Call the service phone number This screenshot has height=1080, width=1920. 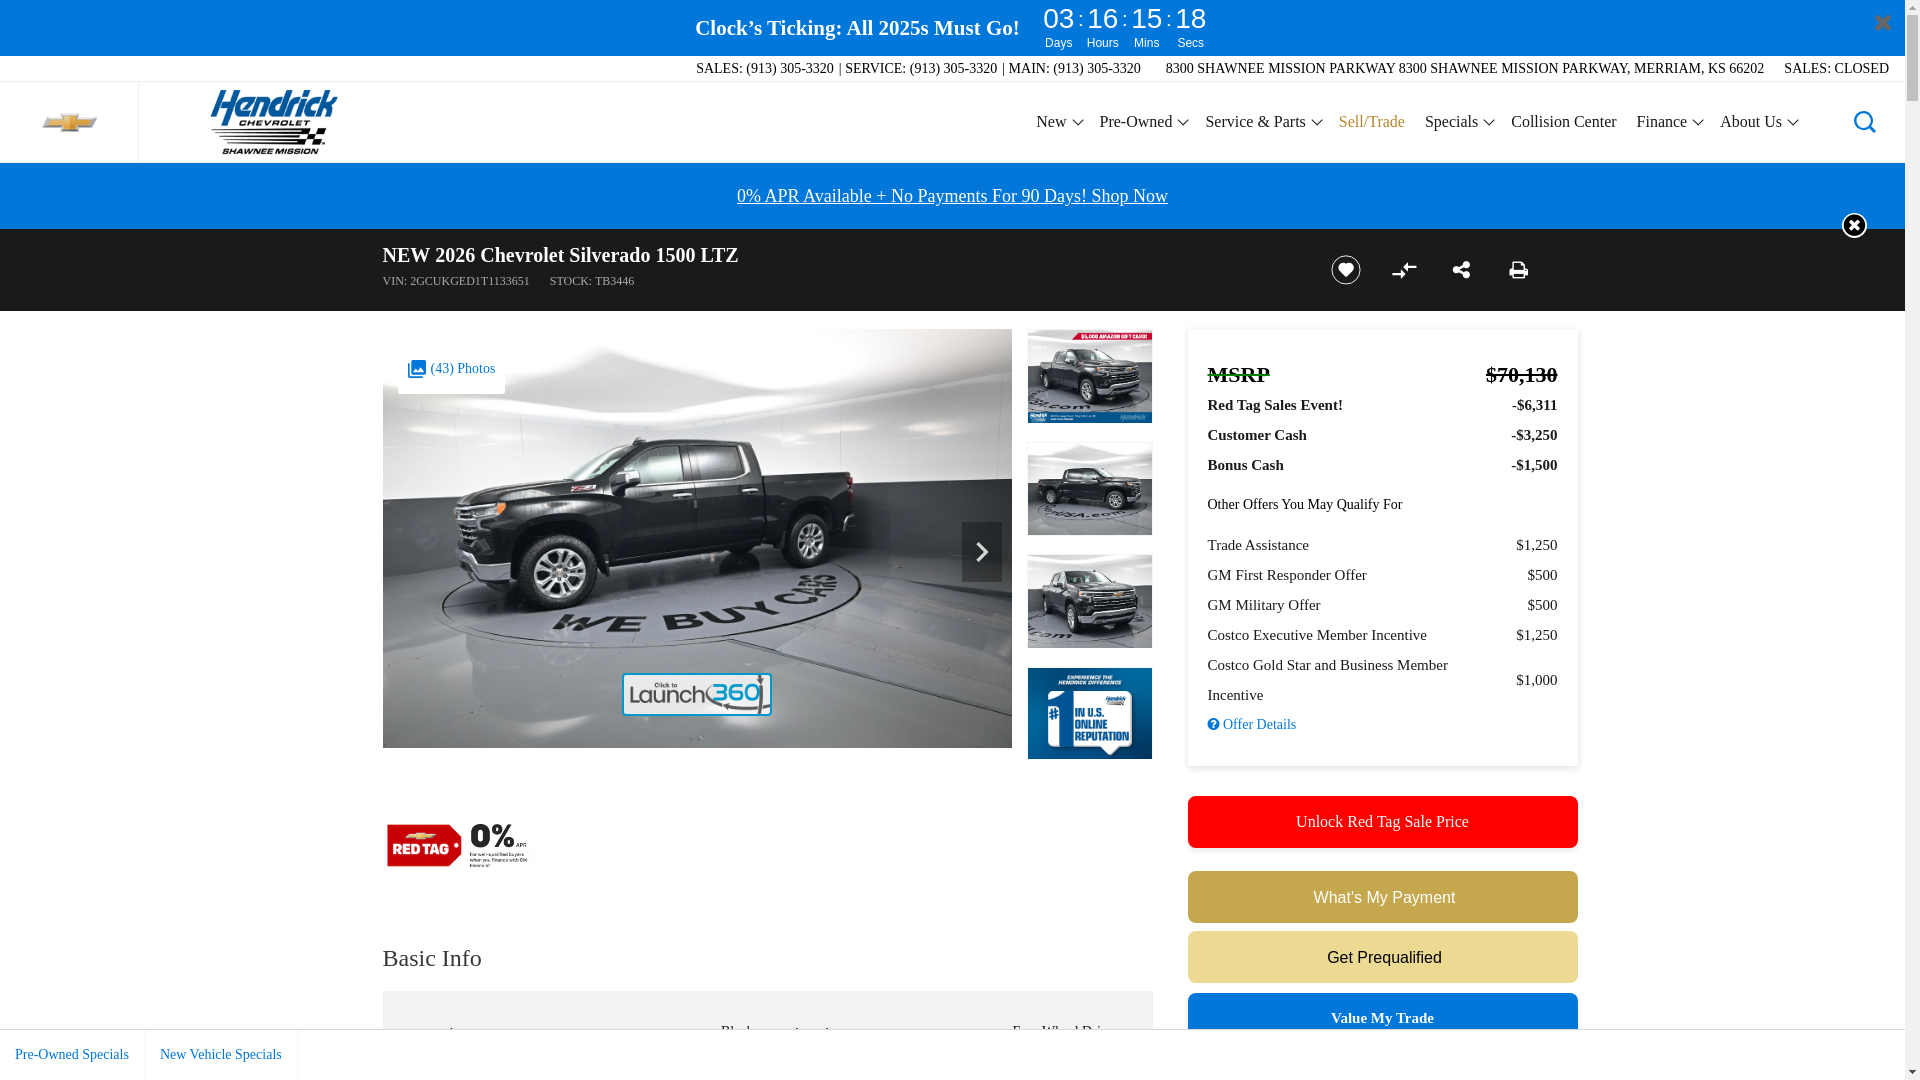[953, 69]
